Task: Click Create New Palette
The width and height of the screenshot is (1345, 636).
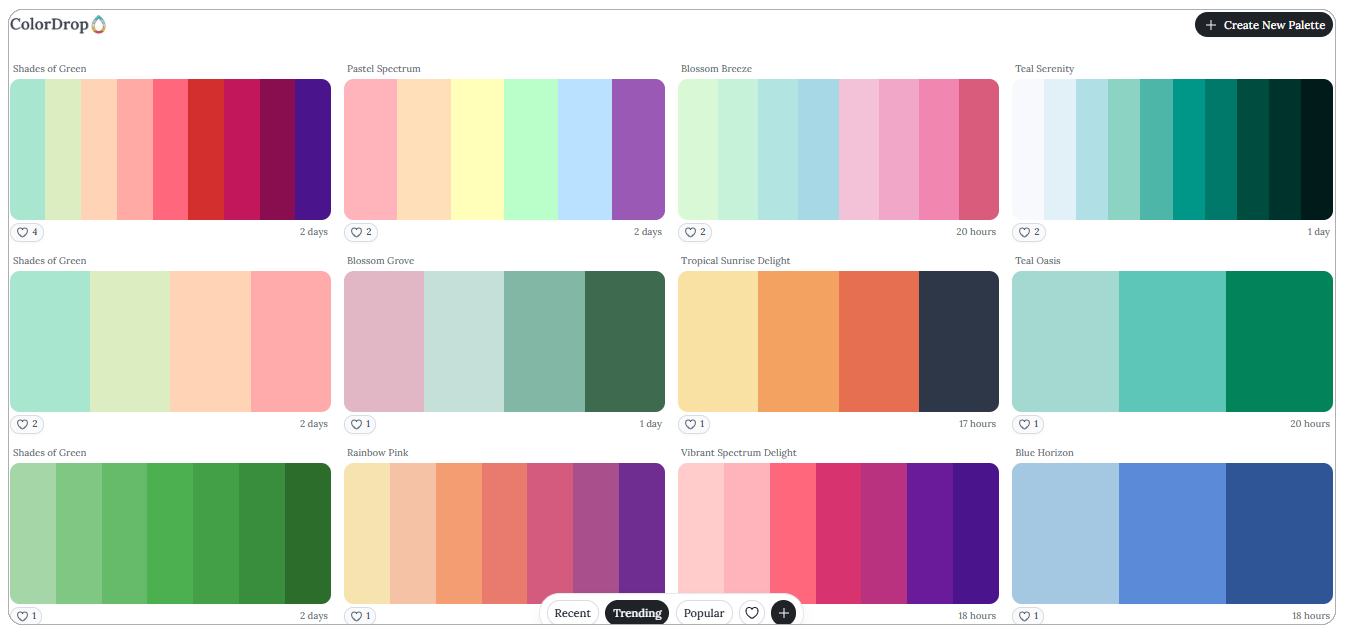Action: click(x=1263, y=24)
